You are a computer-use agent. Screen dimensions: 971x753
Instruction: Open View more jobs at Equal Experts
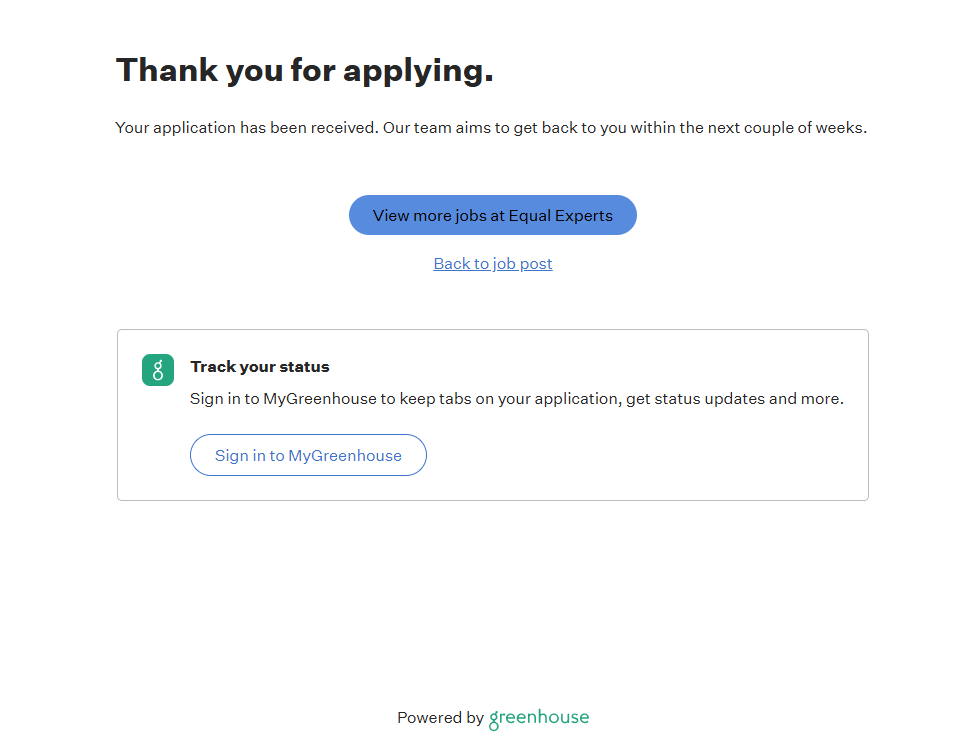point(492,215)
